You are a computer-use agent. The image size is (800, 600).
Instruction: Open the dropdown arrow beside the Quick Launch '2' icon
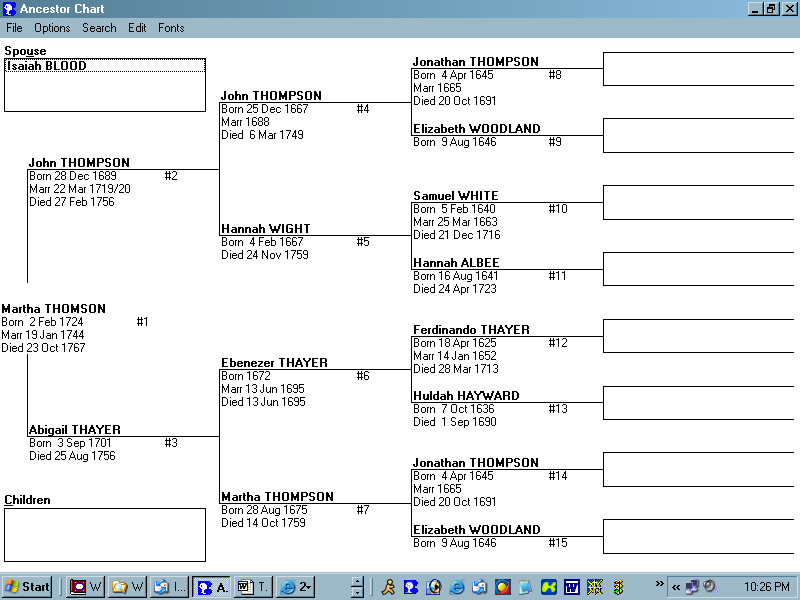[309, 588]
